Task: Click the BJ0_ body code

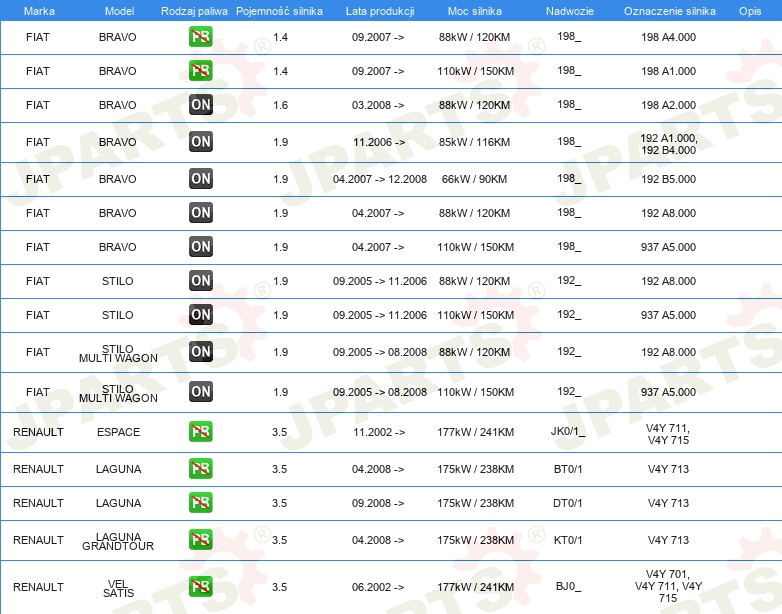Action: coord(568,586)
